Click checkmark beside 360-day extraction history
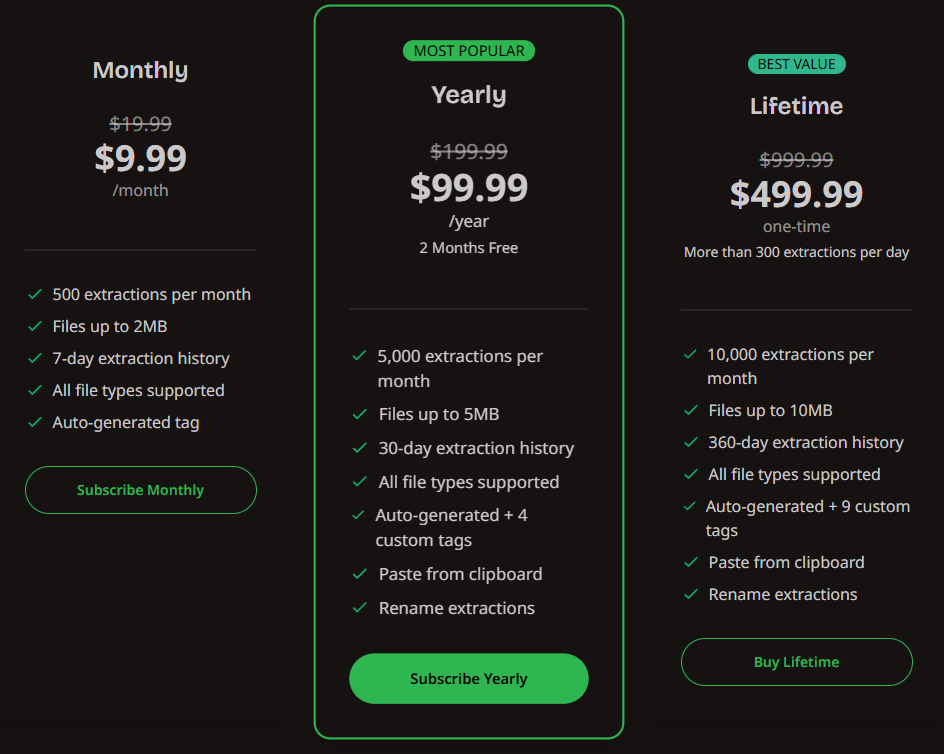Image resolution: width=944 pixels, height=754 pixels. (x=690, y=443)
